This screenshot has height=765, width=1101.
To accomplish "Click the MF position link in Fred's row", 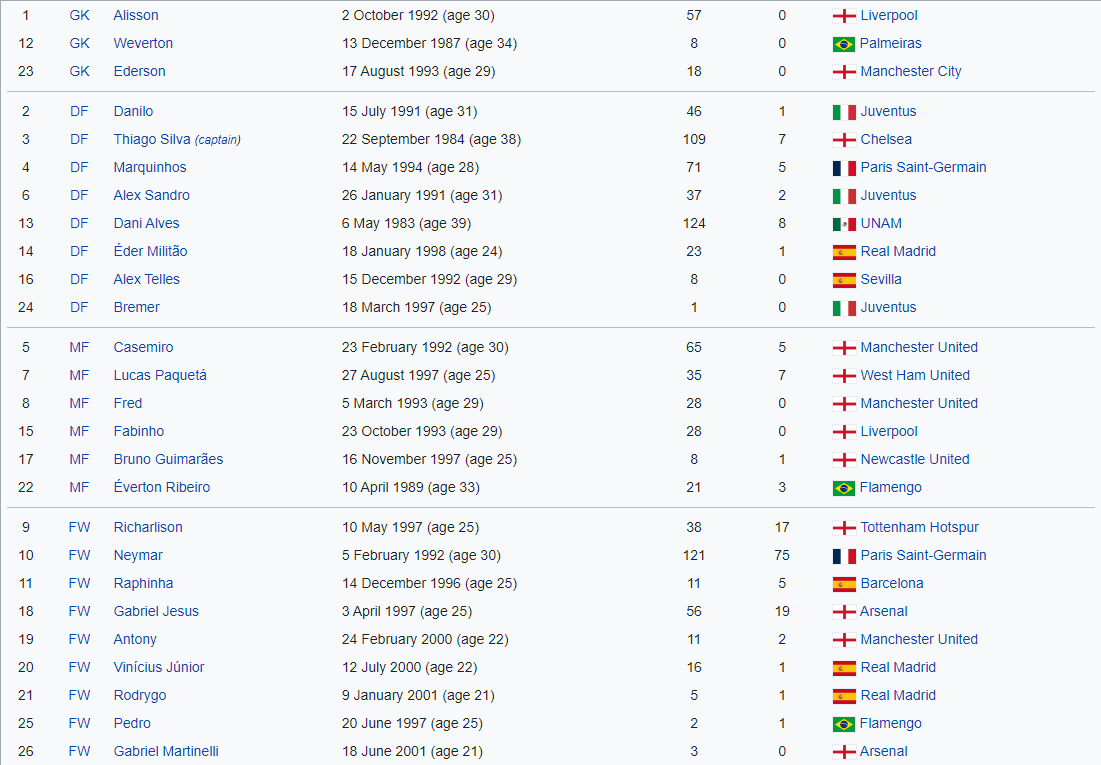I will 79,403.
